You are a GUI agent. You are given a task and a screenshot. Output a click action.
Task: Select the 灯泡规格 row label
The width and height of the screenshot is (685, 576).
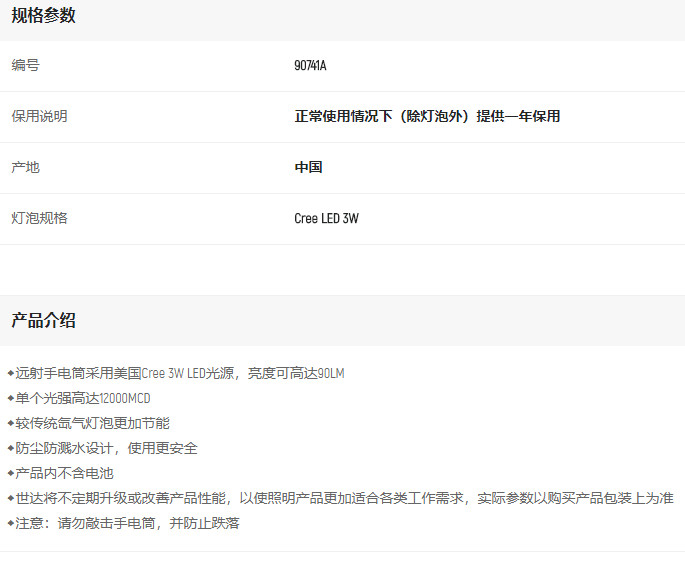(x=40, y=219)
